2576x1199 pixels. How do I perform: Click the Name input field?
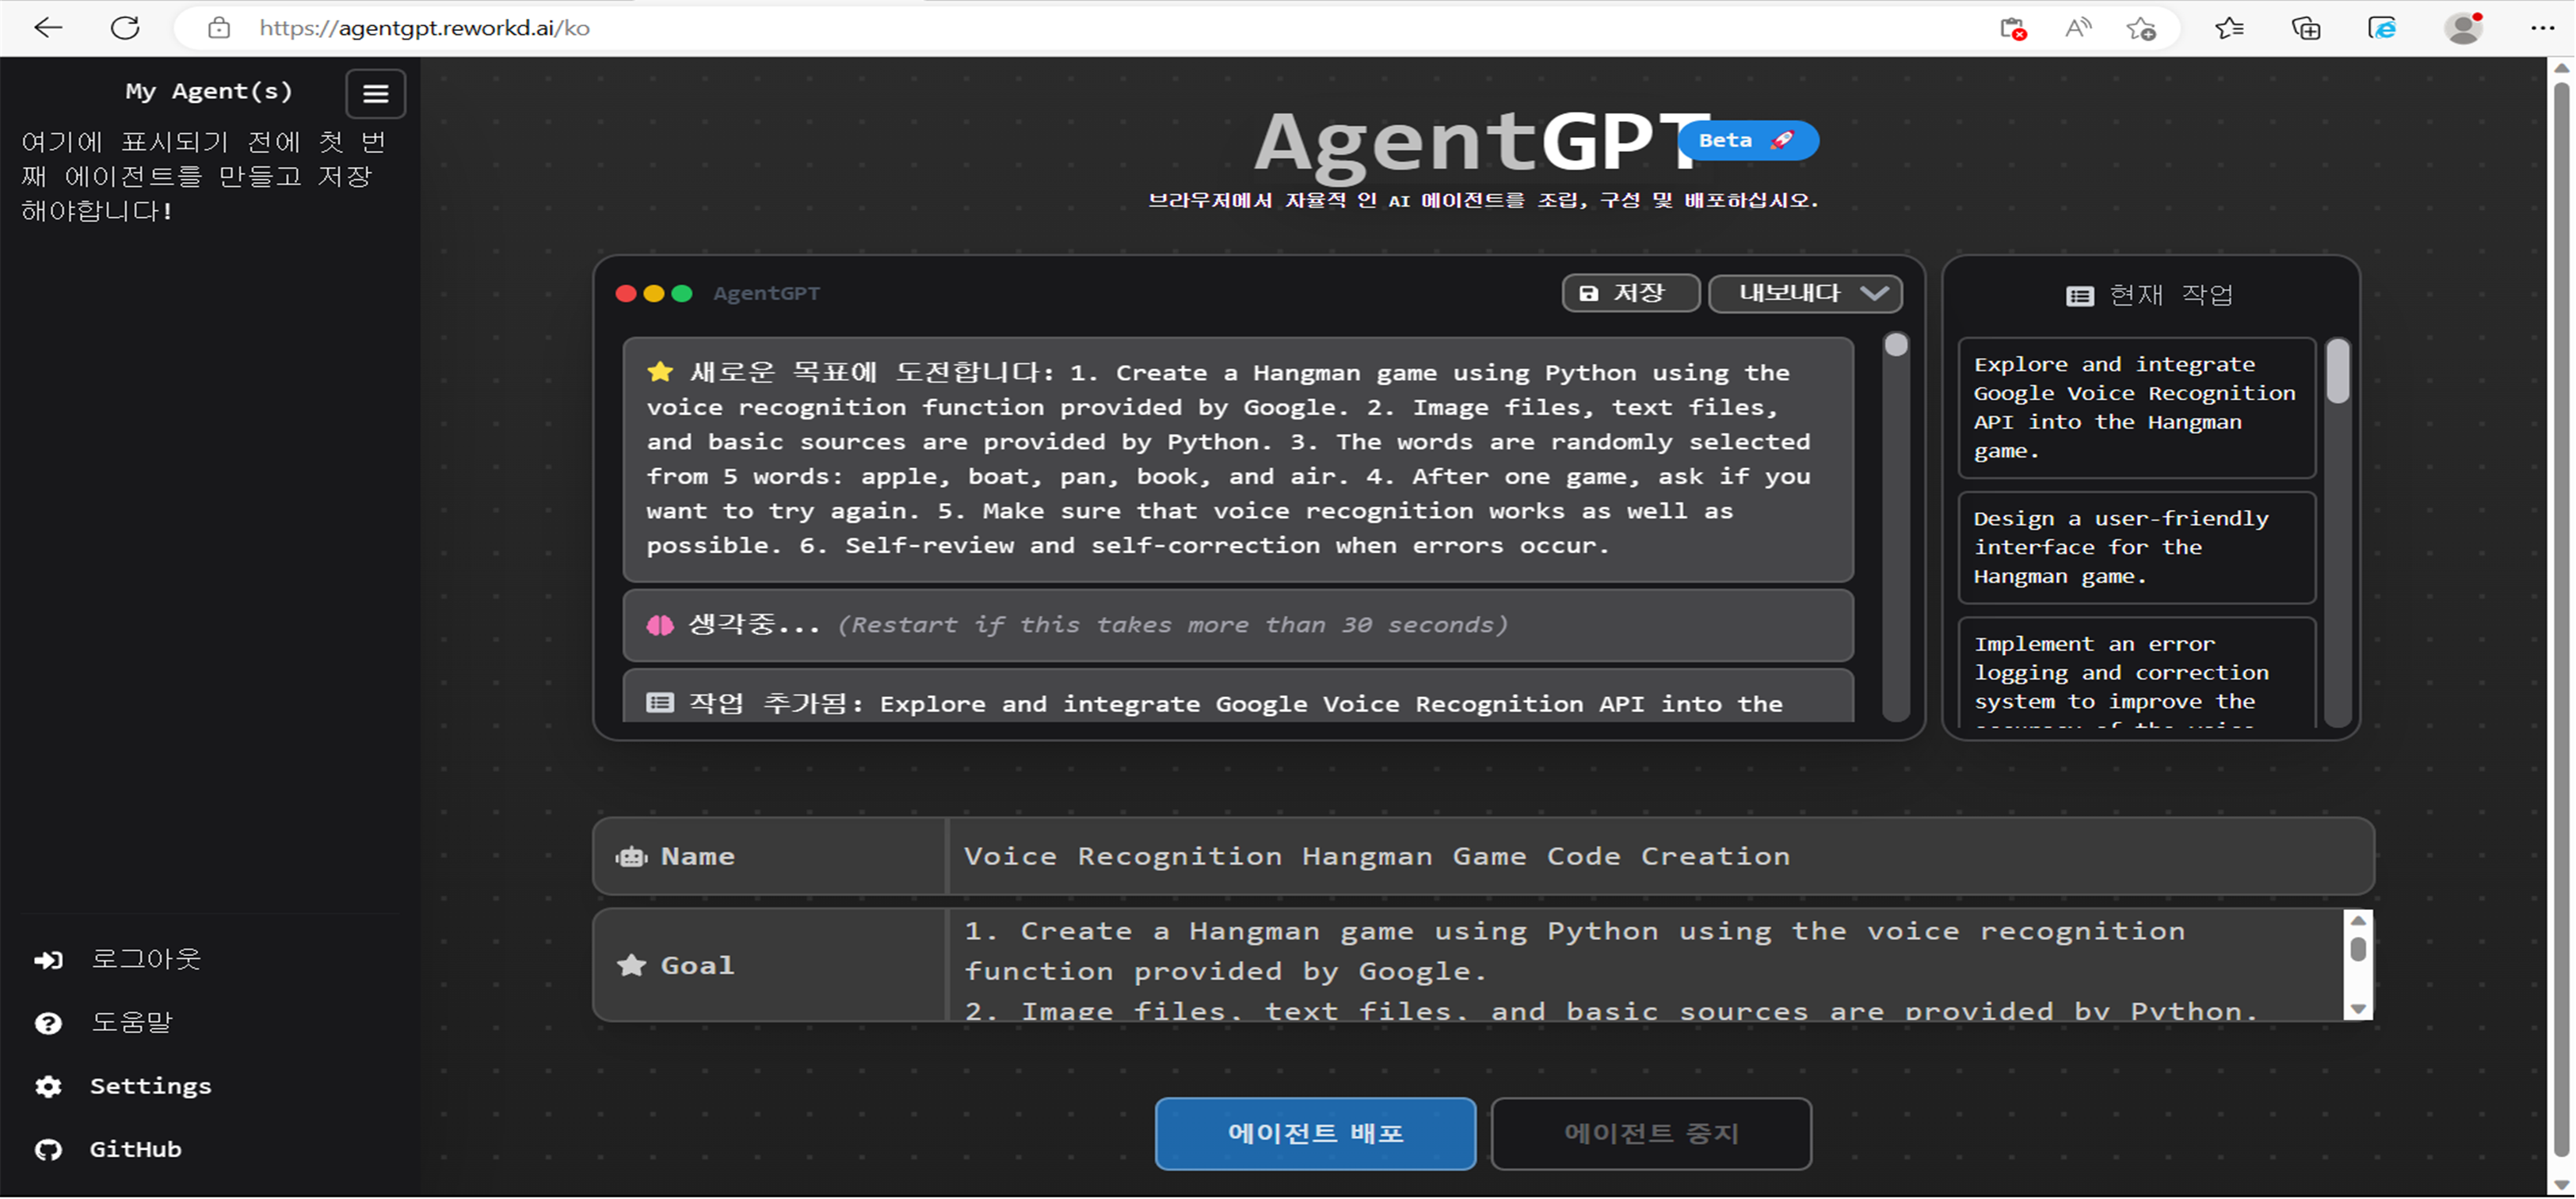point(1660,856)
